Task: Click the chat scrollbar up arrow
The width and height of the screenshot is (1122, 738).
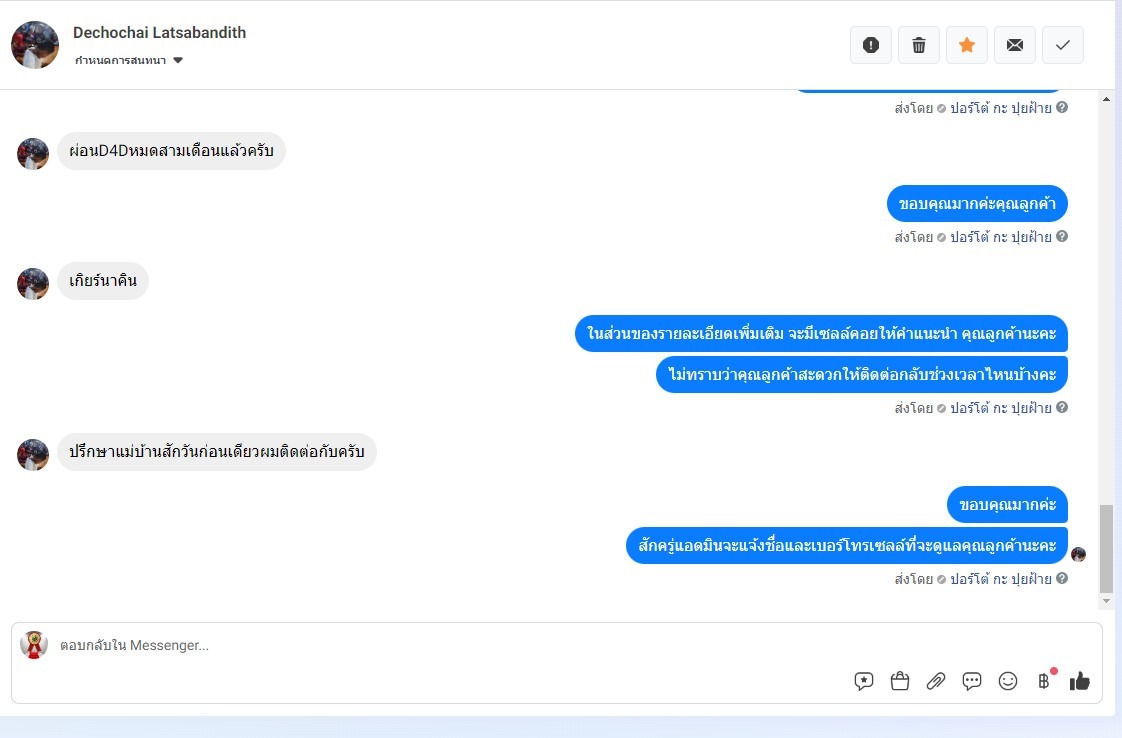Action: 1106,99
